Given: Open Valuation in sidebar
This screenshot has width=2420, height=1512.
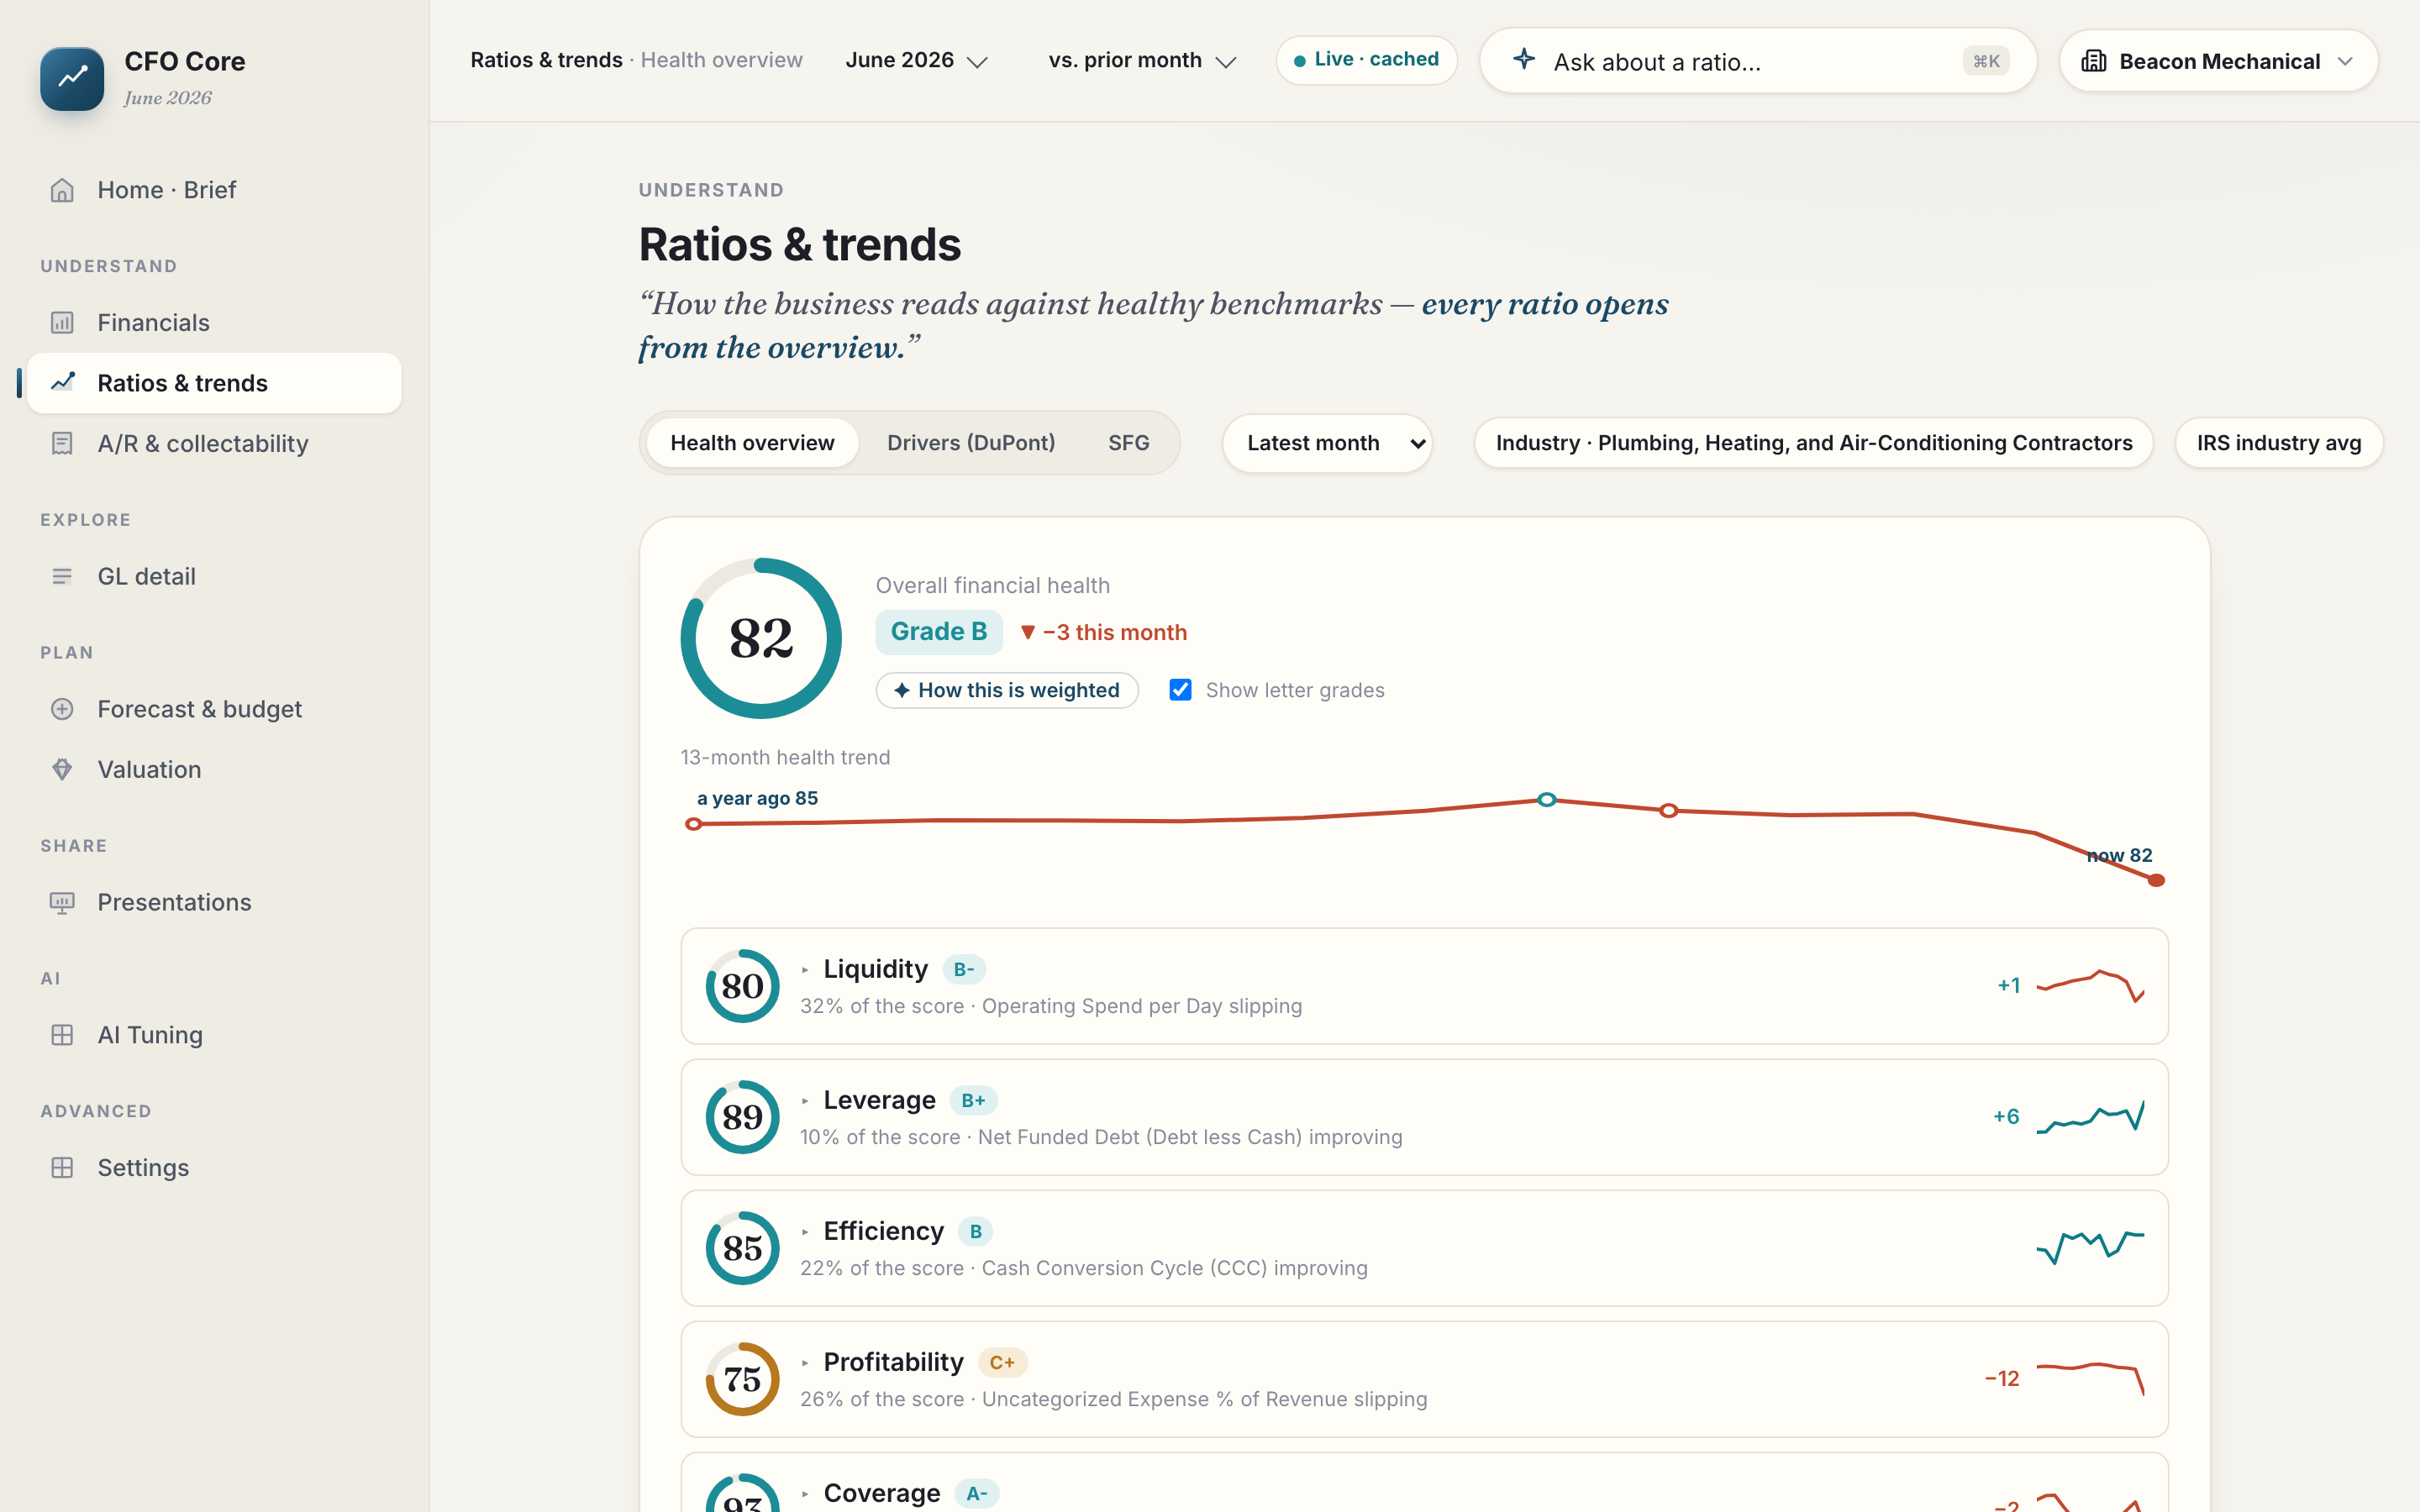Looking at the screenshot, I should click(214, 770).
